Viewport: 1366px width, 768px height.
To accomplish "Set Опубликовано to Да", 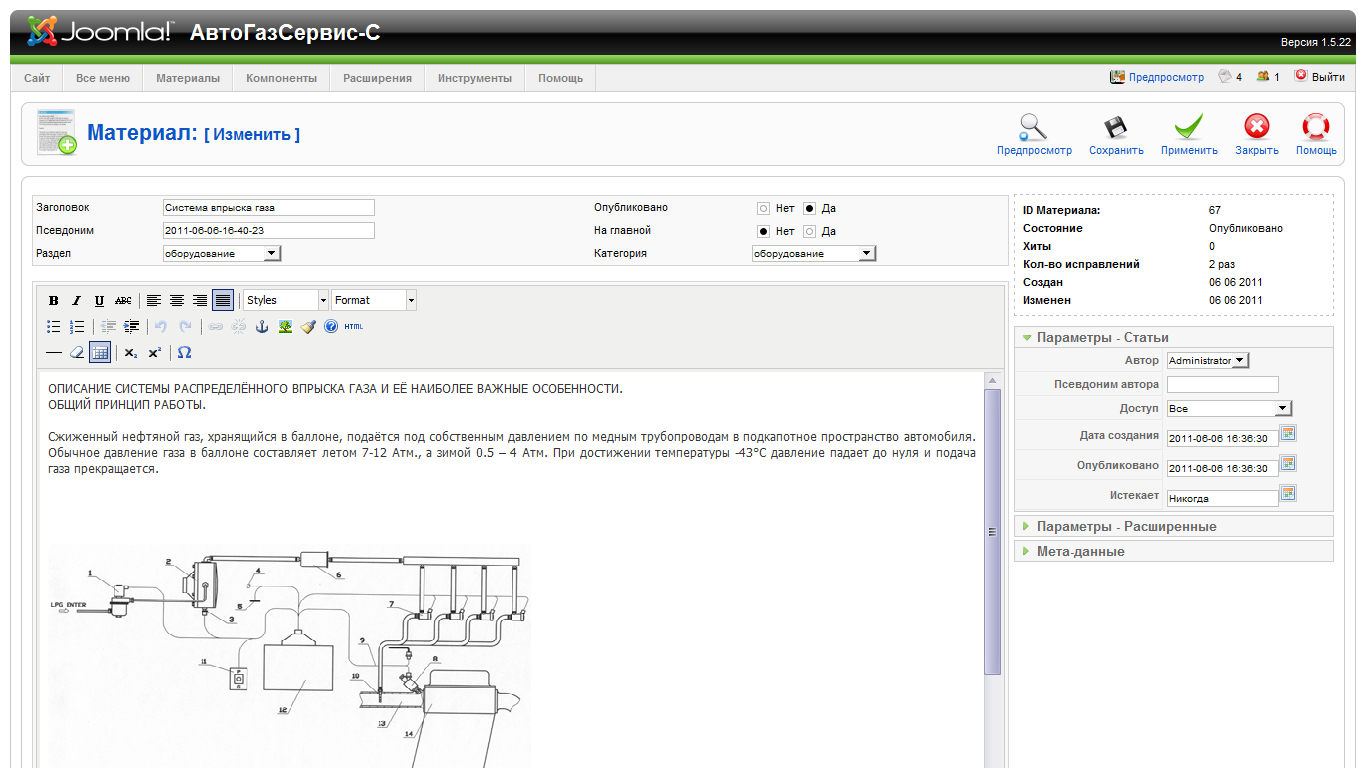I will tap(810, 209).
